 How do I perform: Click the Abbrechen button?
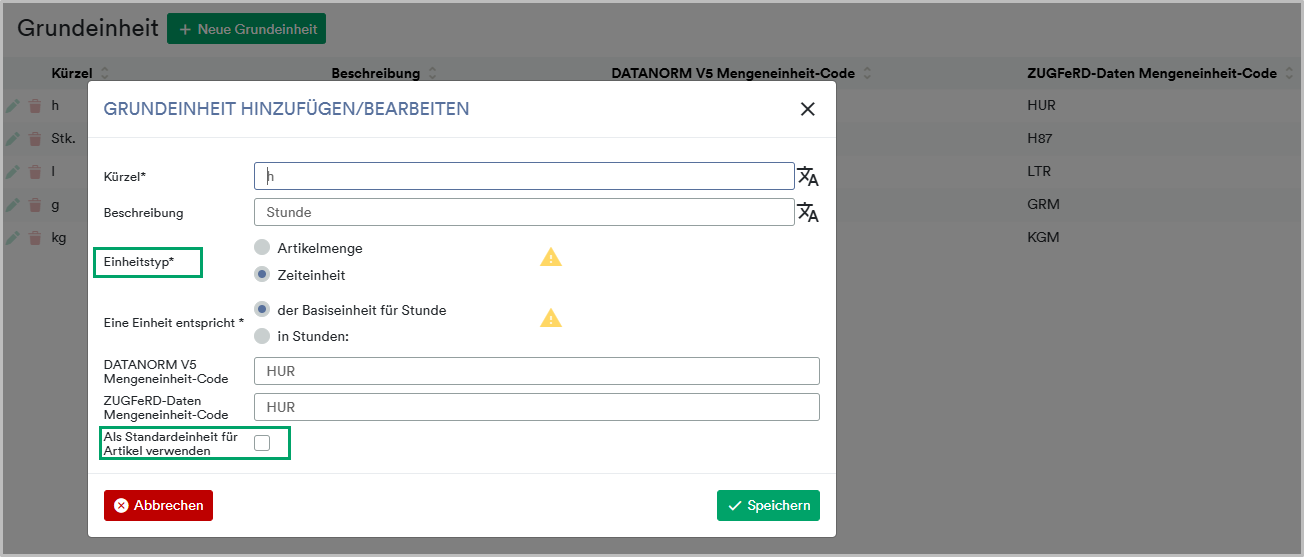click(x=158, y=505)
